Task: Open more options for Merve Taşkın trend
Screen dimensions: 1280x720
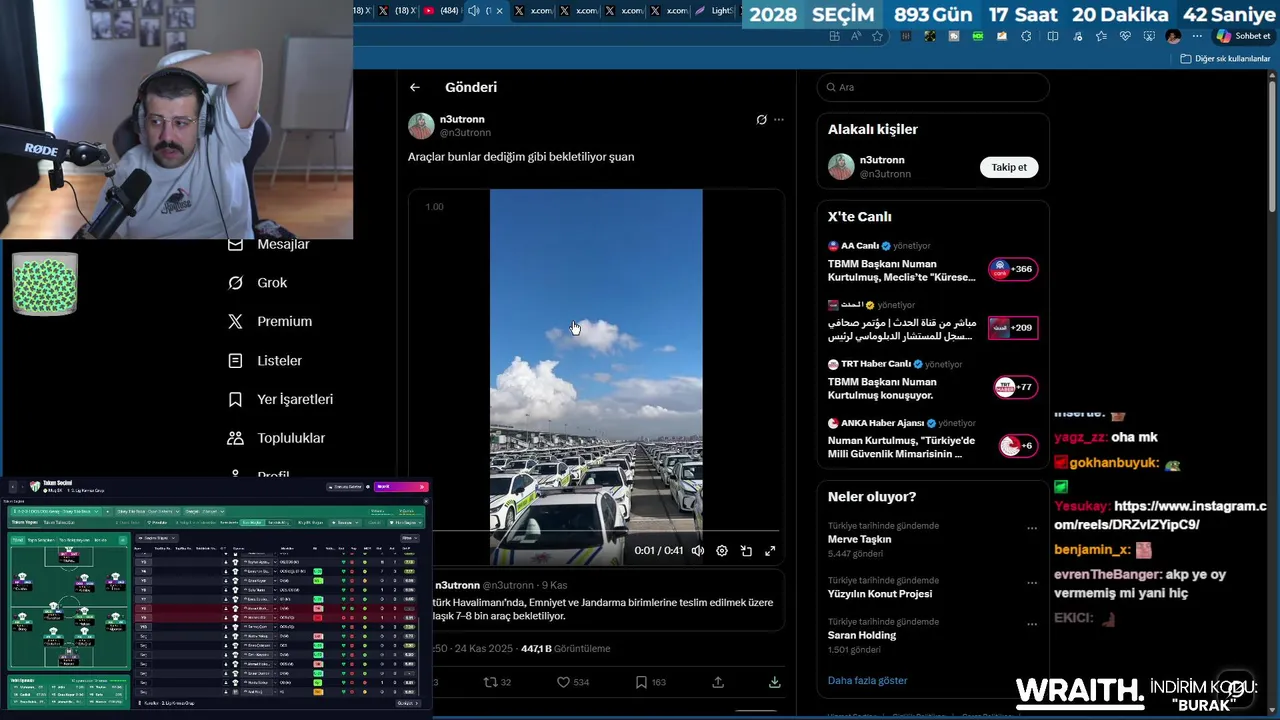Action: [x=1032, y=528]
